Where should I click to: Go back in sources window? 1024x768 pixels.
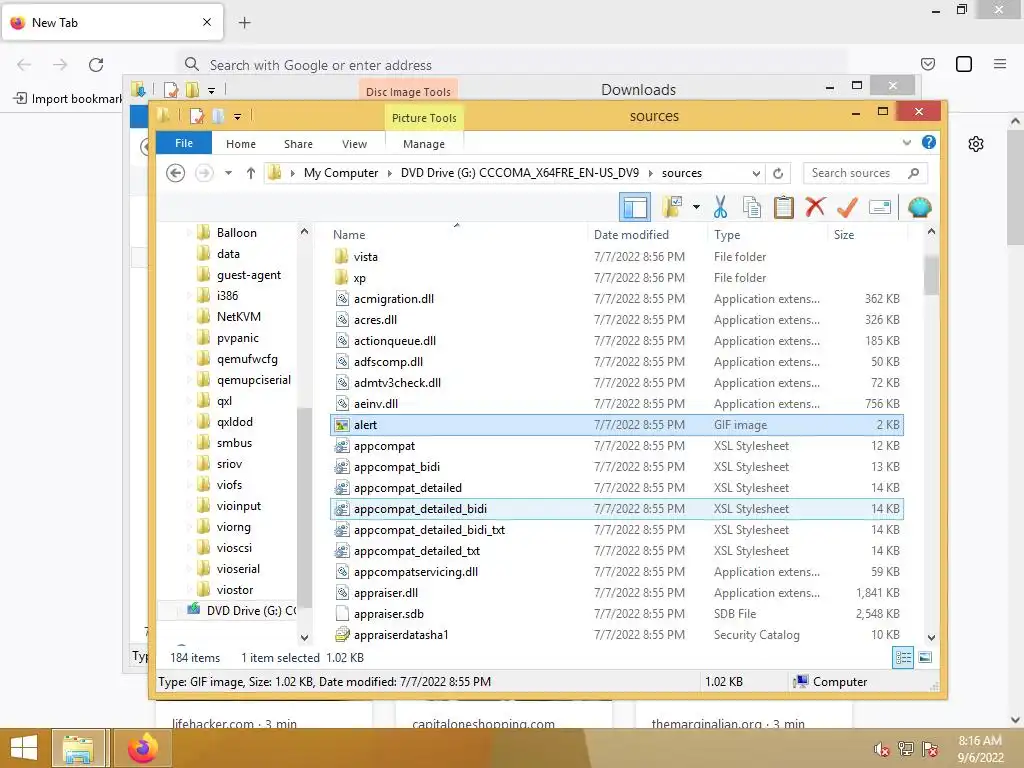tap(176, 173)
